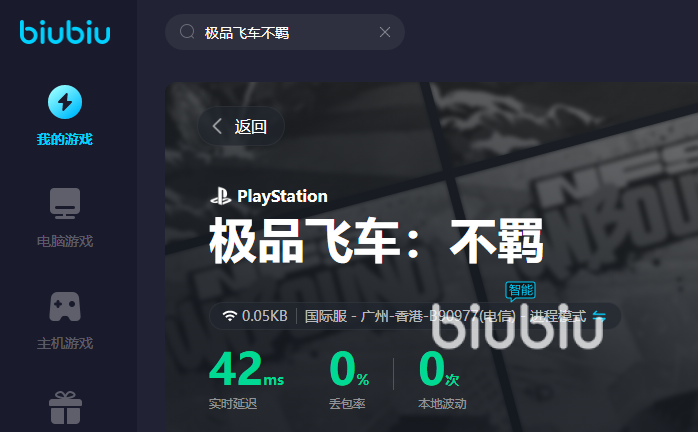The width and height of the screenshot is (698, 432).
Task: Select the lightning bolt My Games icon
Action: [65, 102]
